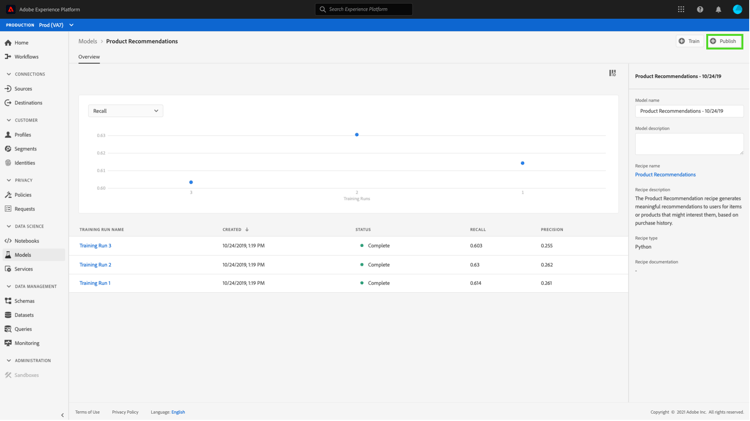Screen dimensions: 750x421
Task: Click the Training Run Name column header
Action: [101, 230]
